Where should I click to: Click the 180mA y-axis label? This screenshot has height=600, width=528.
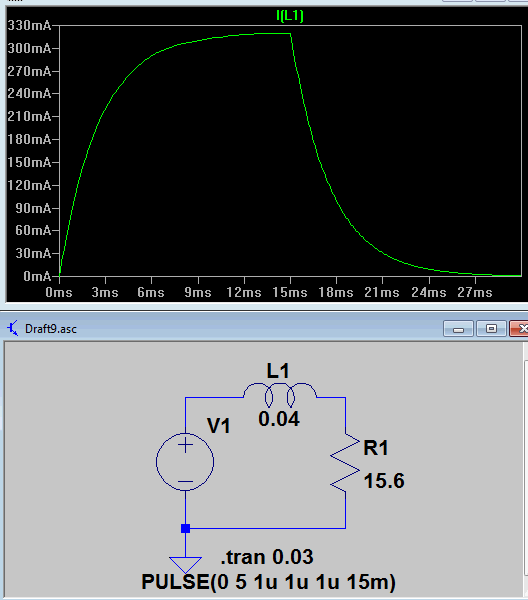coord(29,139)
